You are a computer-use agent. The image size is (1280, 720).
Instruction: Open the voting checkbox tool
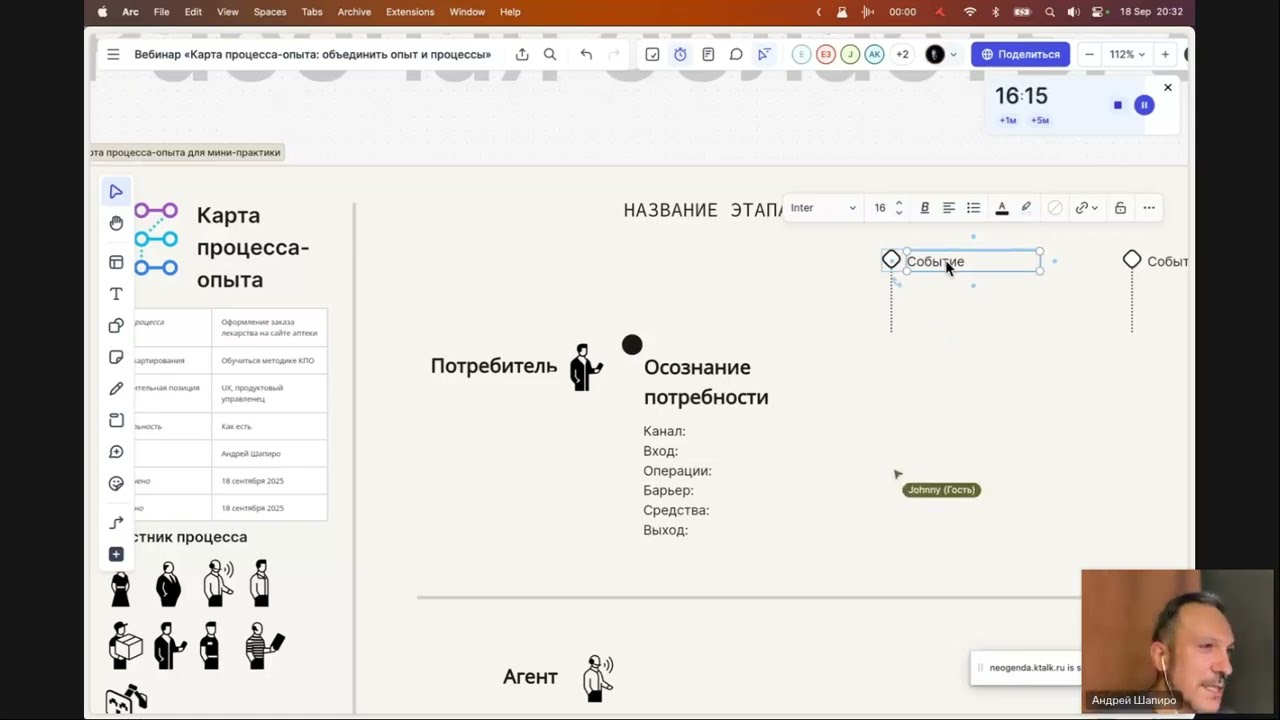click(652, 54)
